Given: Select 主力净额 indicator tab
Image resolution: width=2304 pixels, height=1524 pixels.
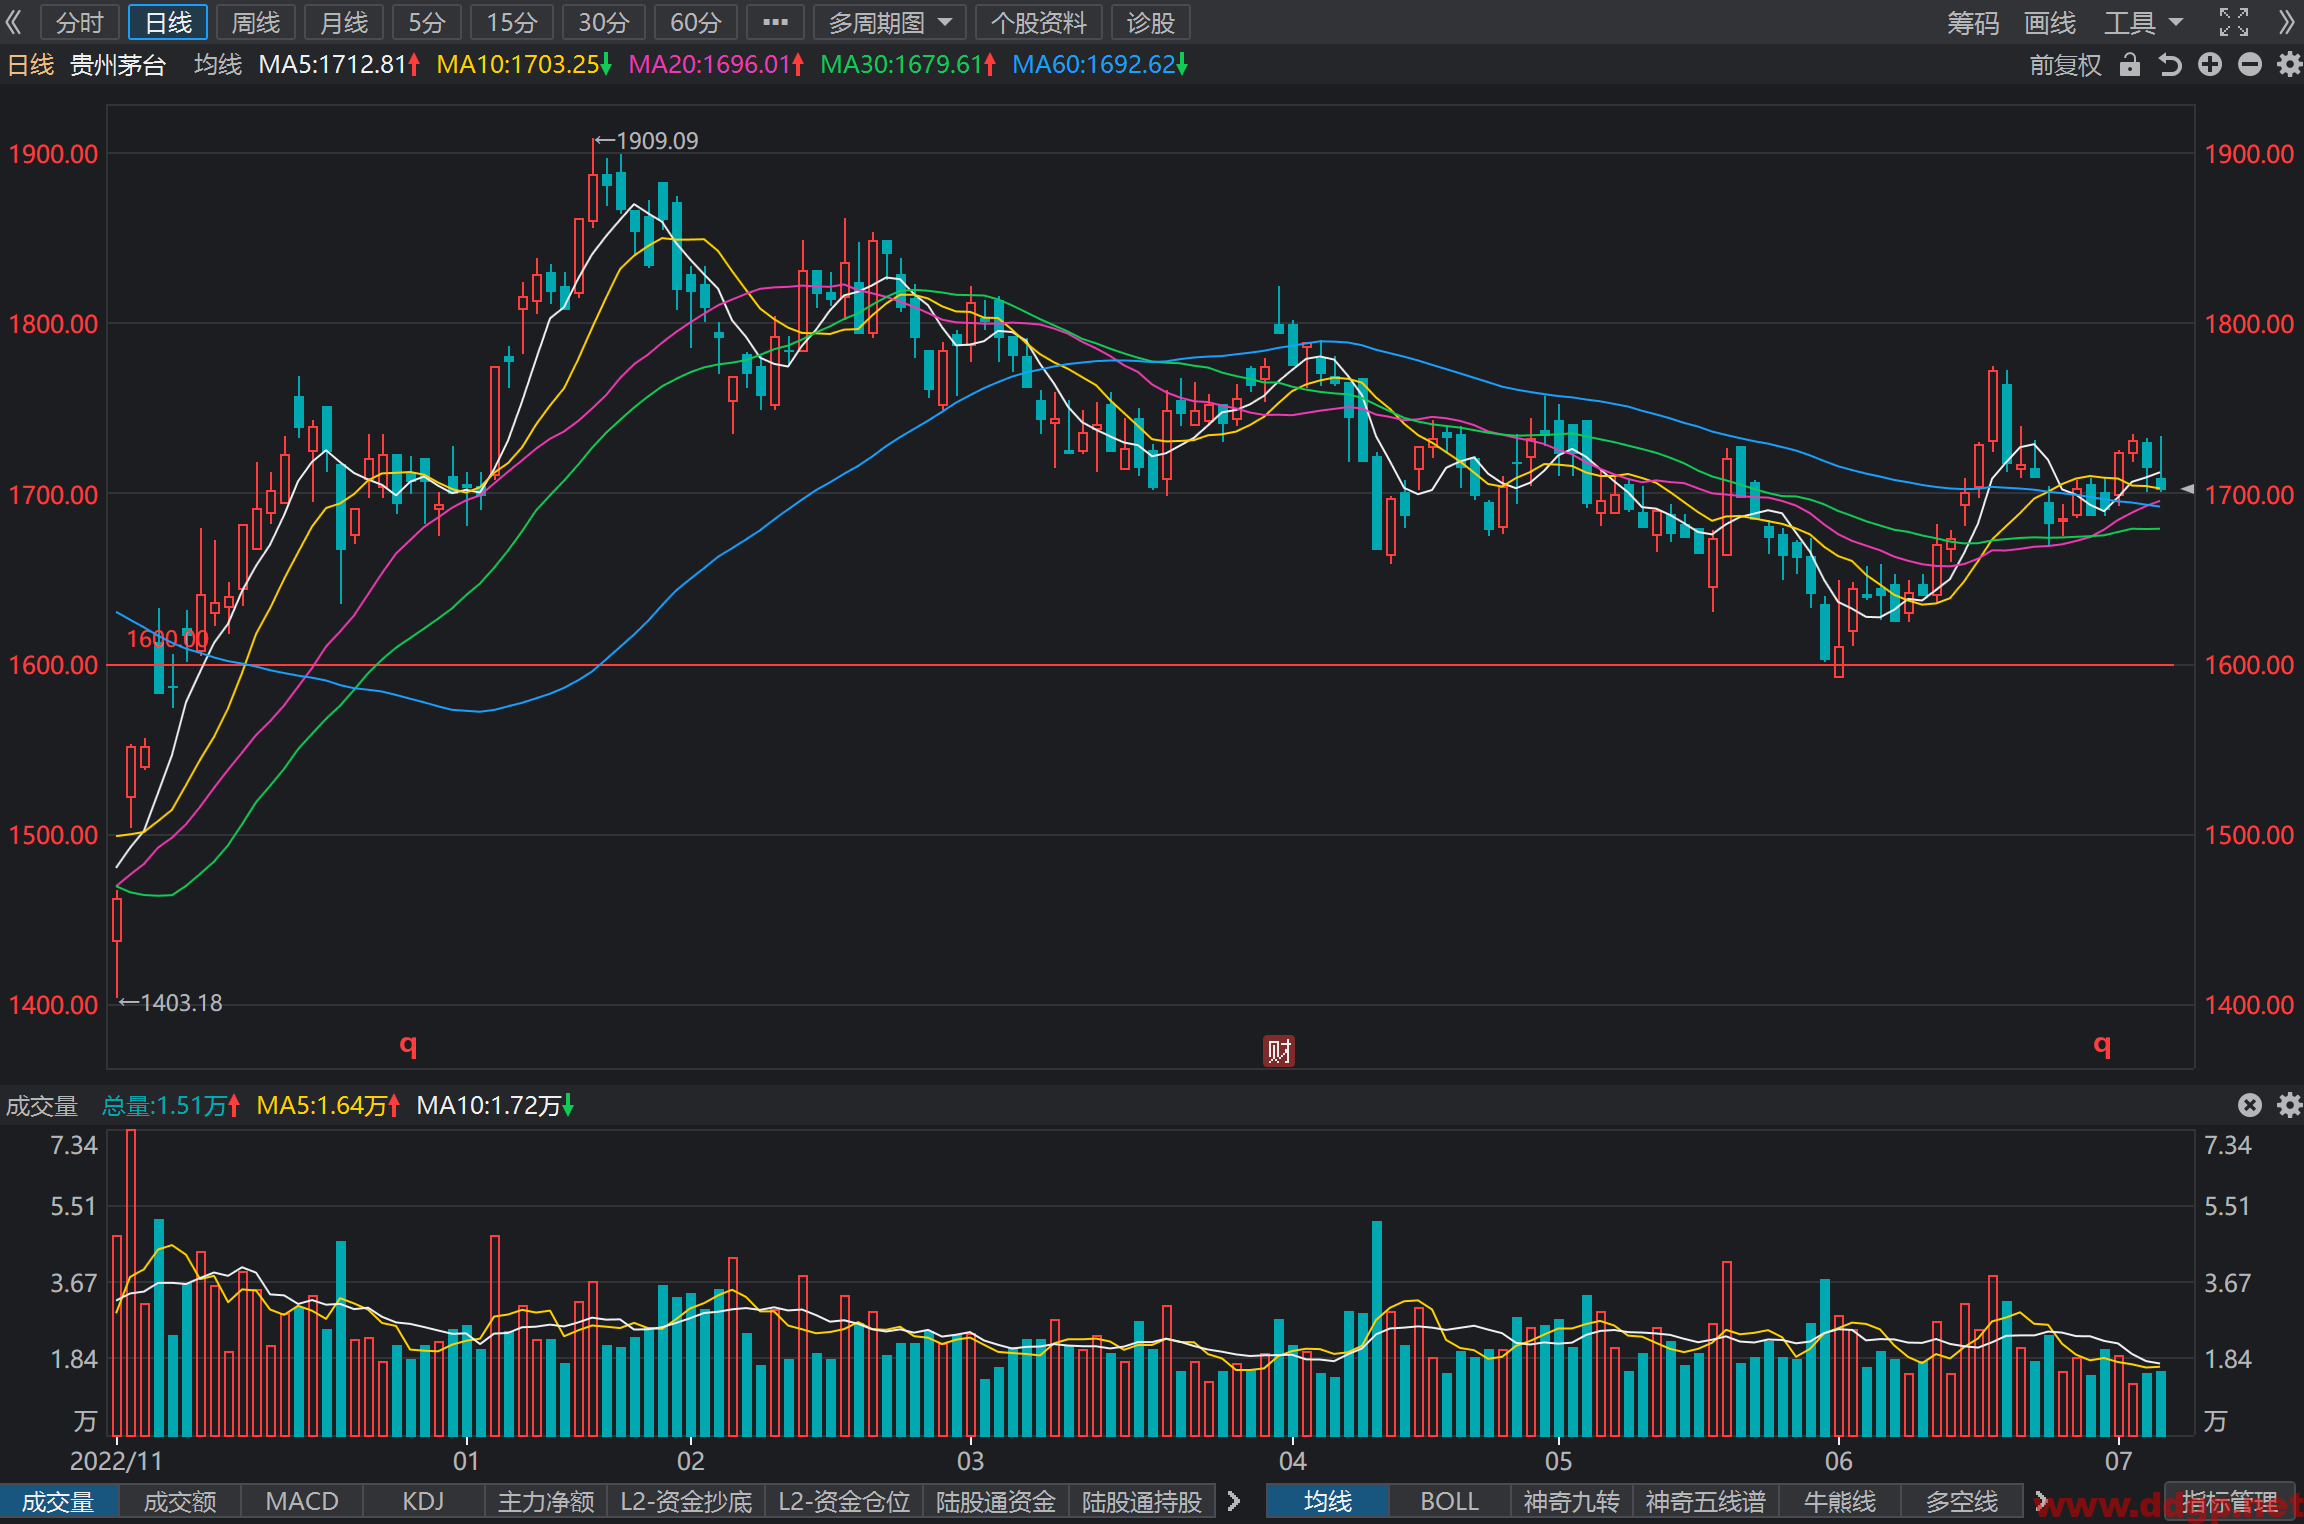Looking at the screenshot, I should 546,1501.
